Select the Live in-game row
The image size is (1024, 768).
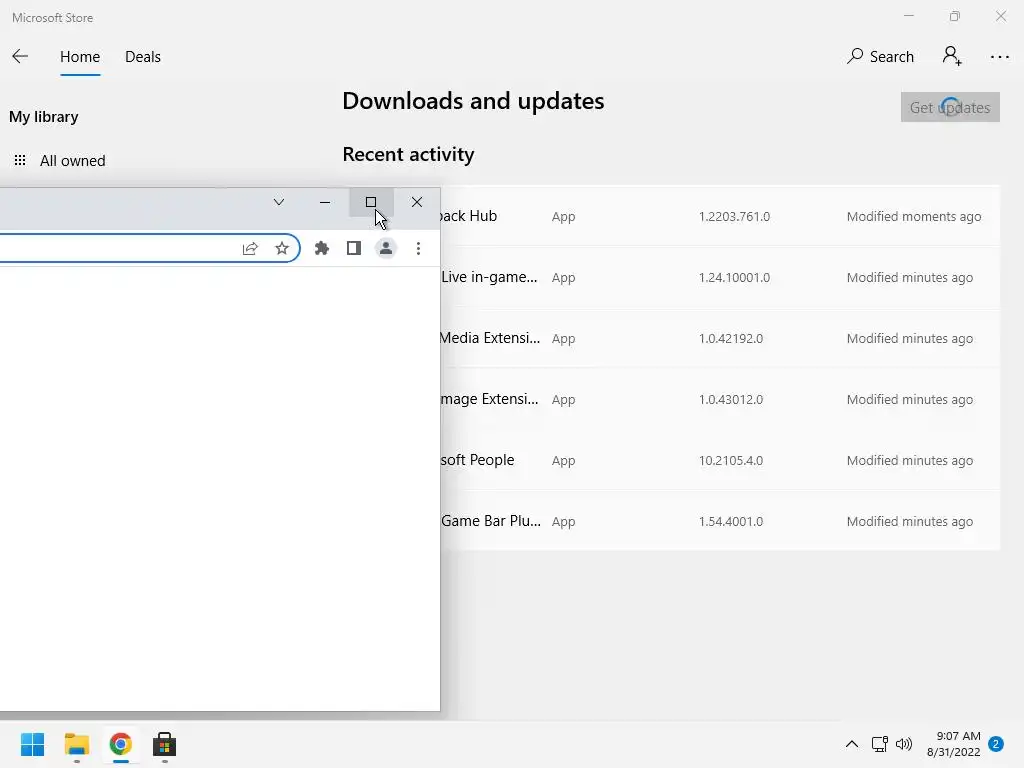click(x=720, y=277)
